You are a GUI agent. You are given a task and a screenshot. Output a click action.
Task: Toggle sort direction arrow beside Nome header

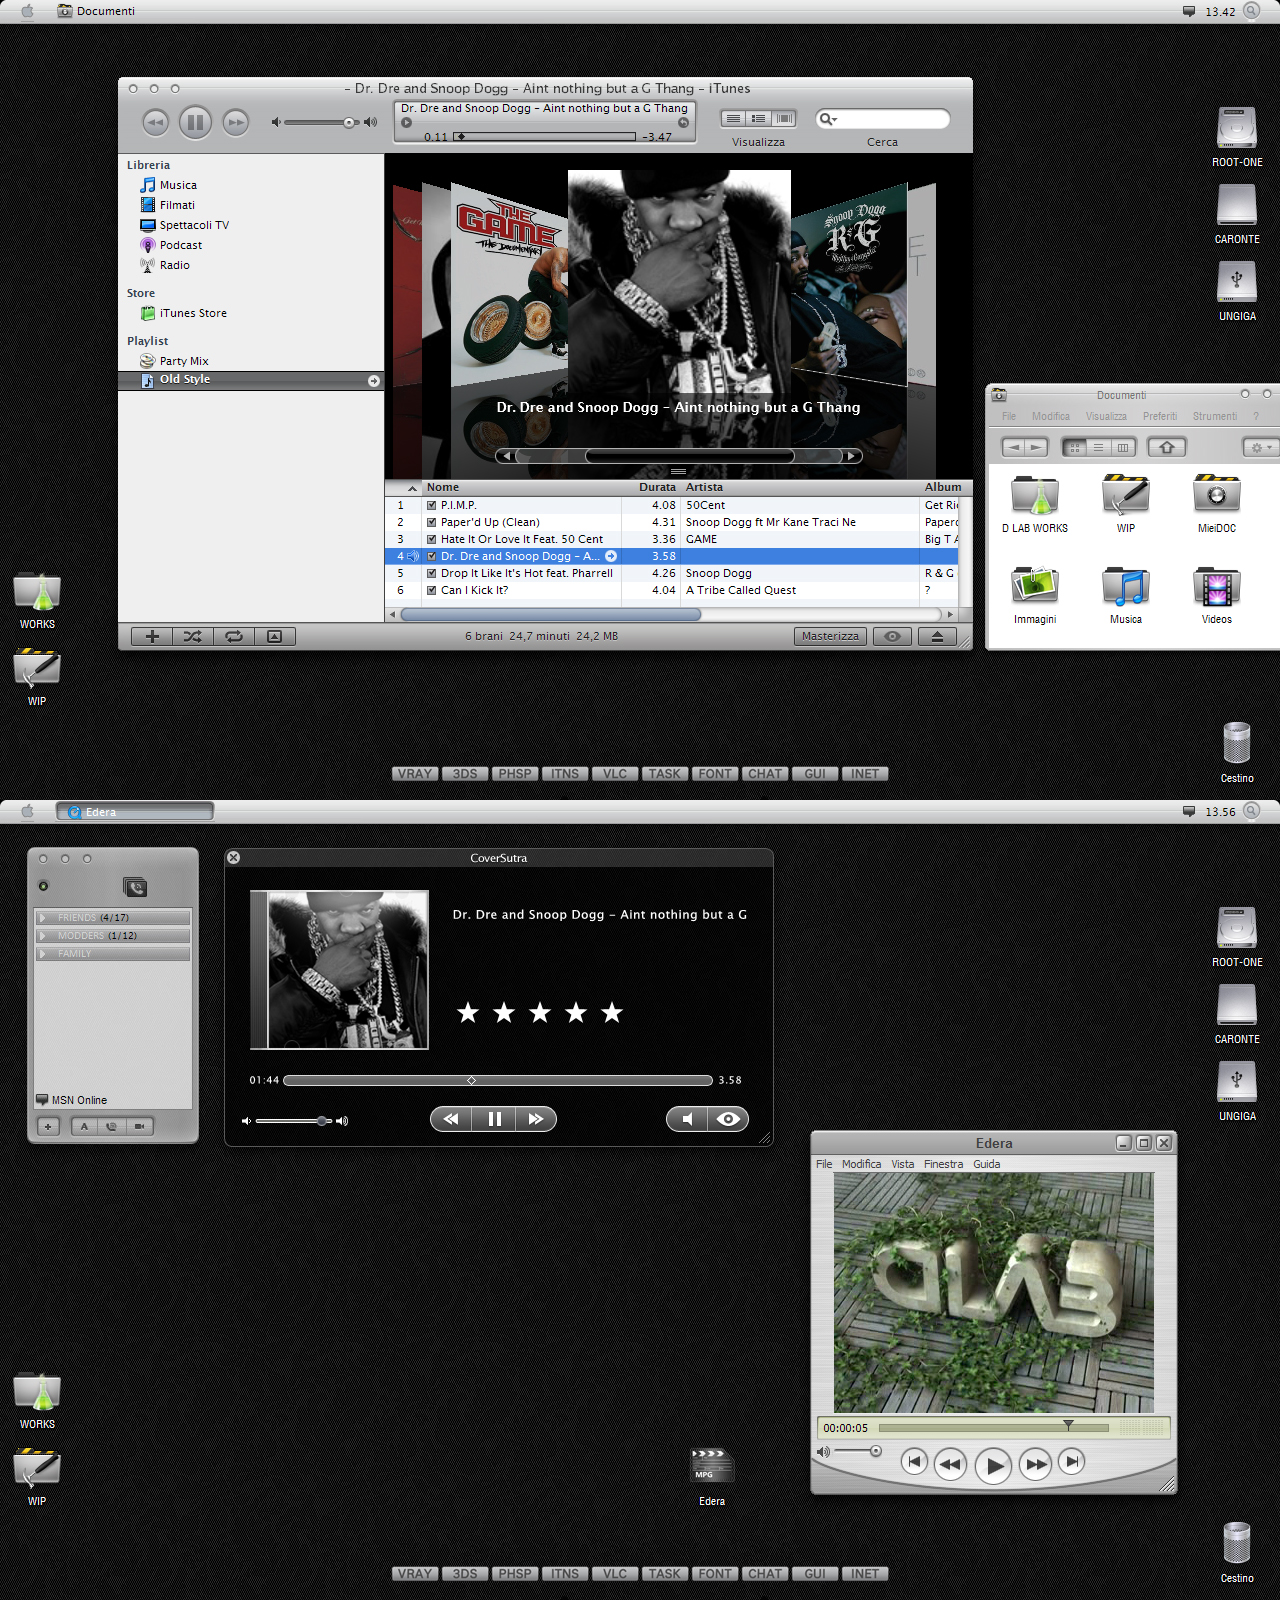pyautogui.click(x=412, y=488)
